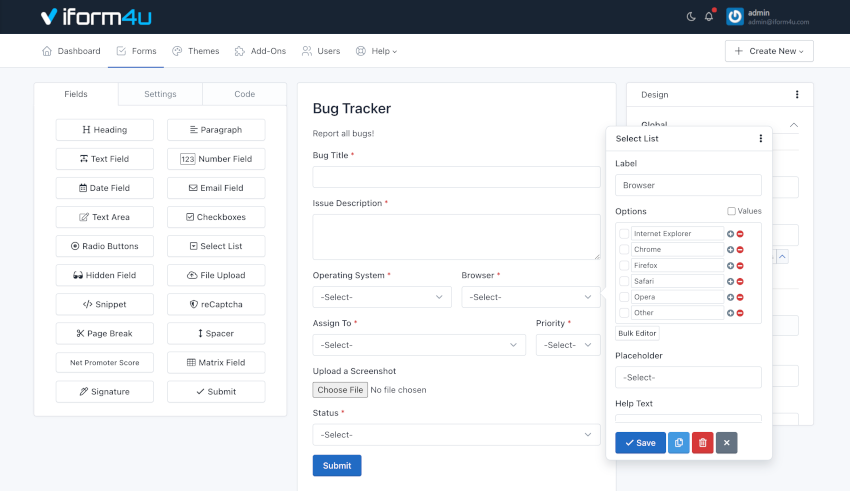Click into the Bug Title input
Image resolution: width=850 pixels, height=491 pixels.
456,177
